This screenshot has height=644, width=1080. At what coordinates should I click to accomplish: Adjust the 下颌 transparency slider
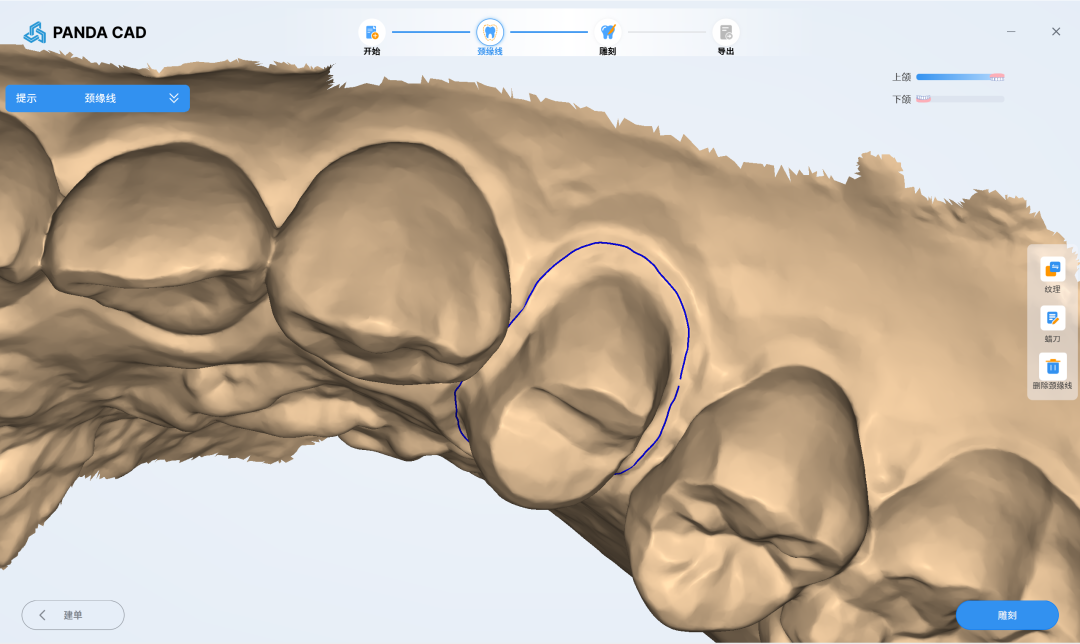click(x=959, y=99)
